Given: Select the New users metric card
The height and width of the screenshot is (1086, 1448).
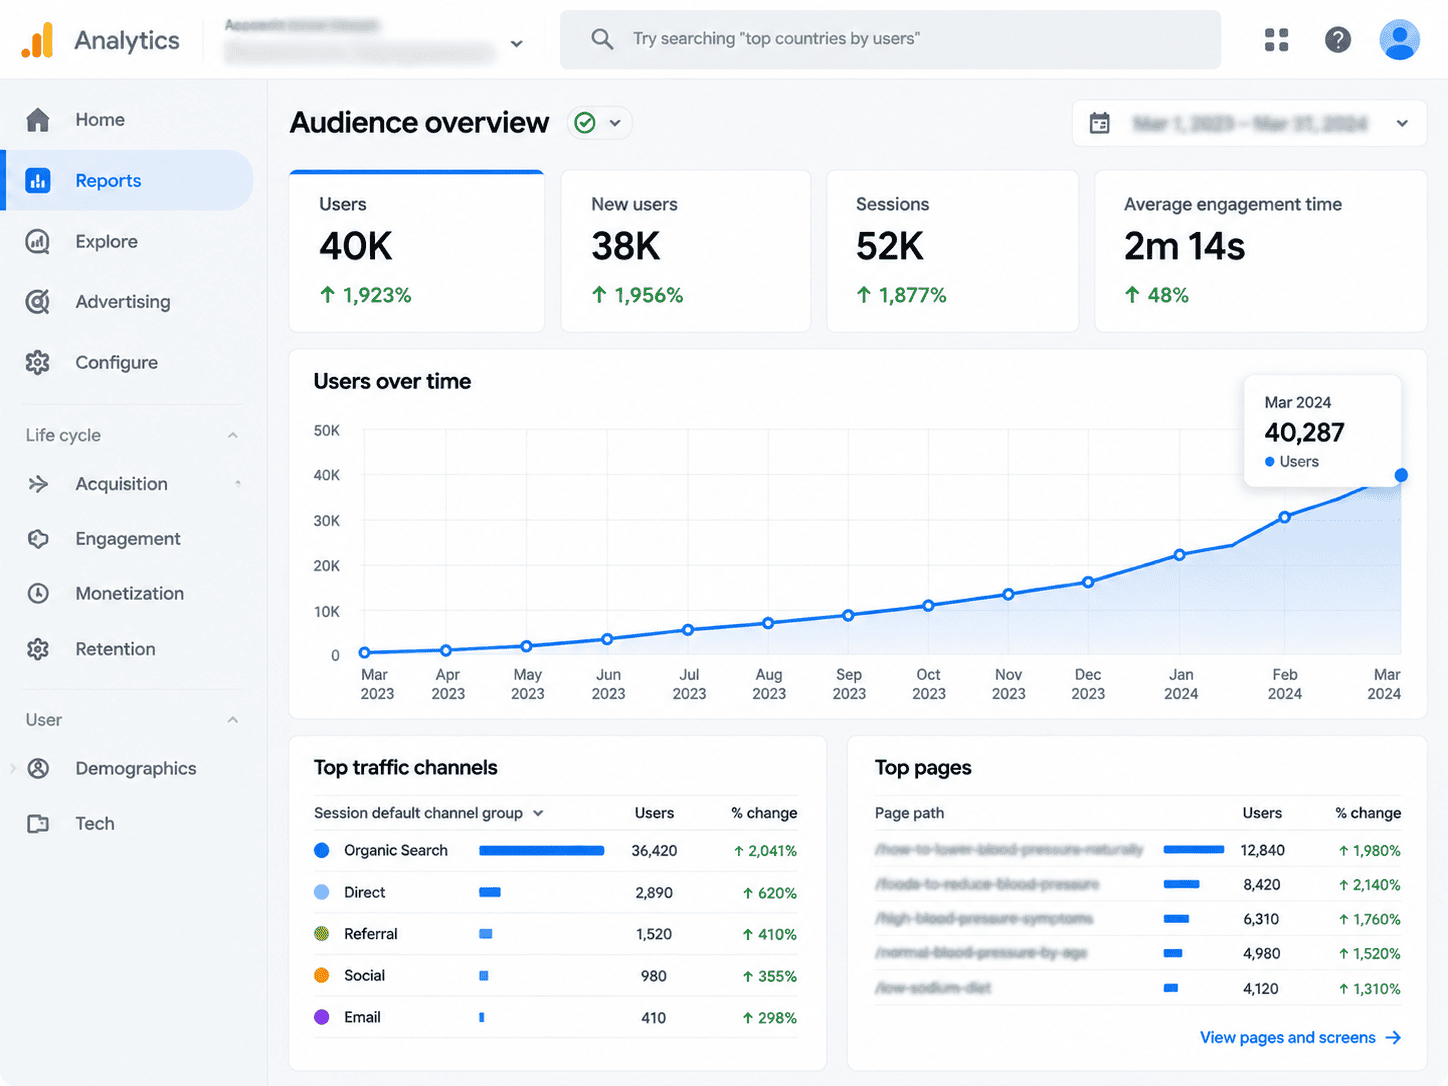Looking at the screenshot, I should point(685,251).
